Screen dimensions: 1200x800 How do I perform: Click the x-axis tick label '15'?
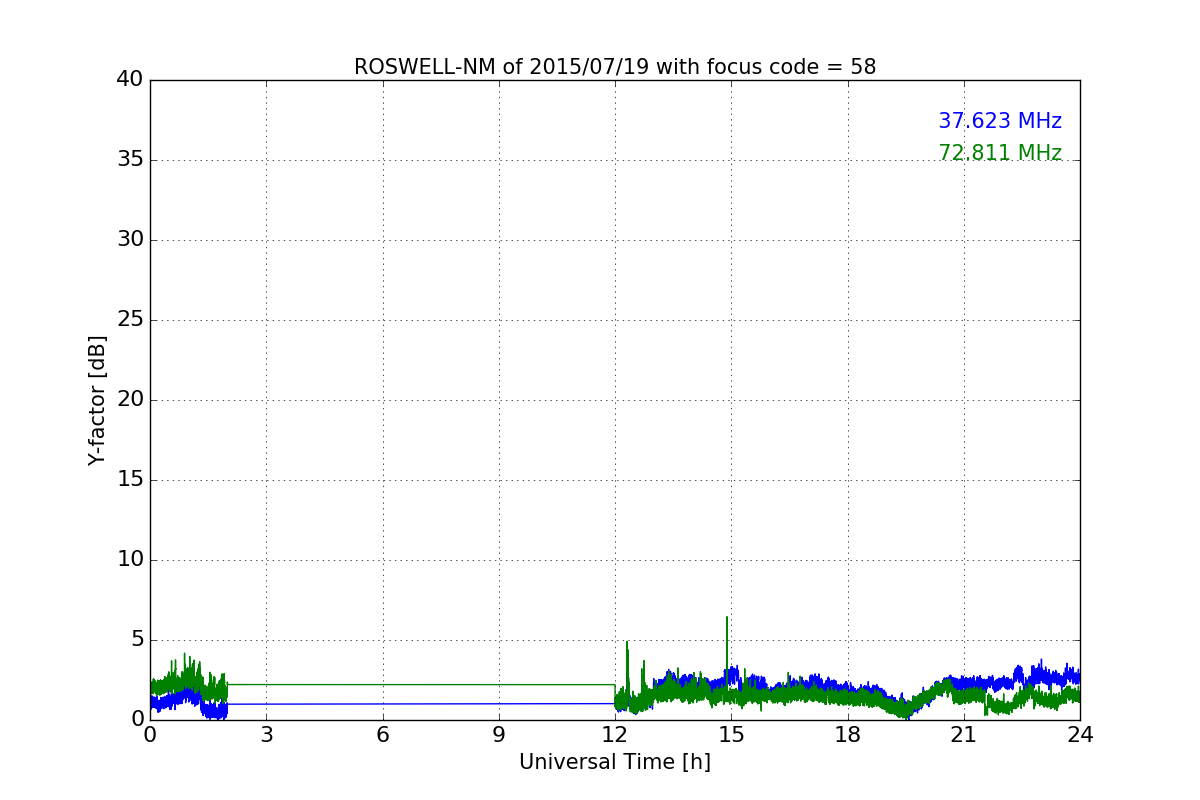coord(731,735)
